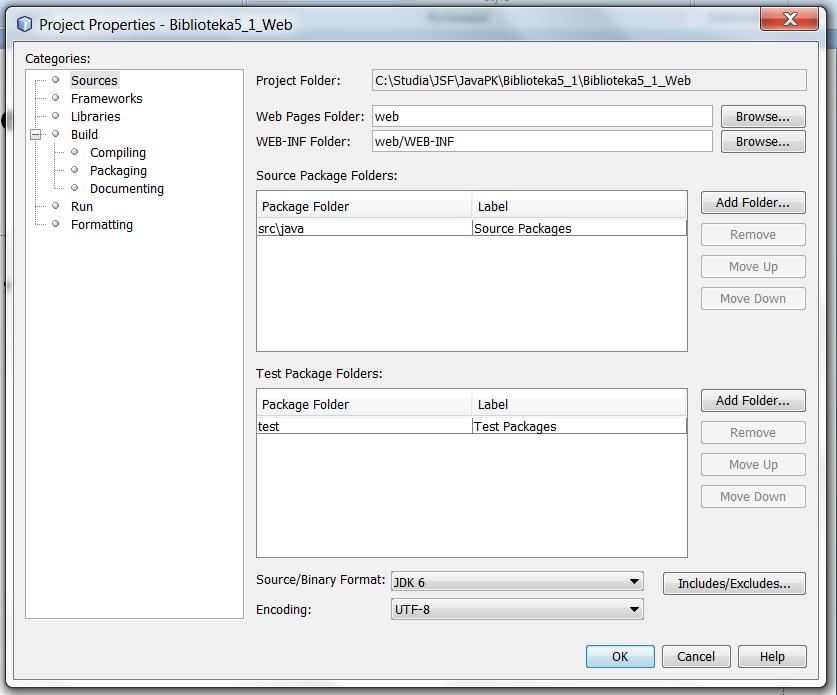Add Folder to Test Package Folders
The width and height of the screenshot is (837, 695).
click(x=753, y=401)
